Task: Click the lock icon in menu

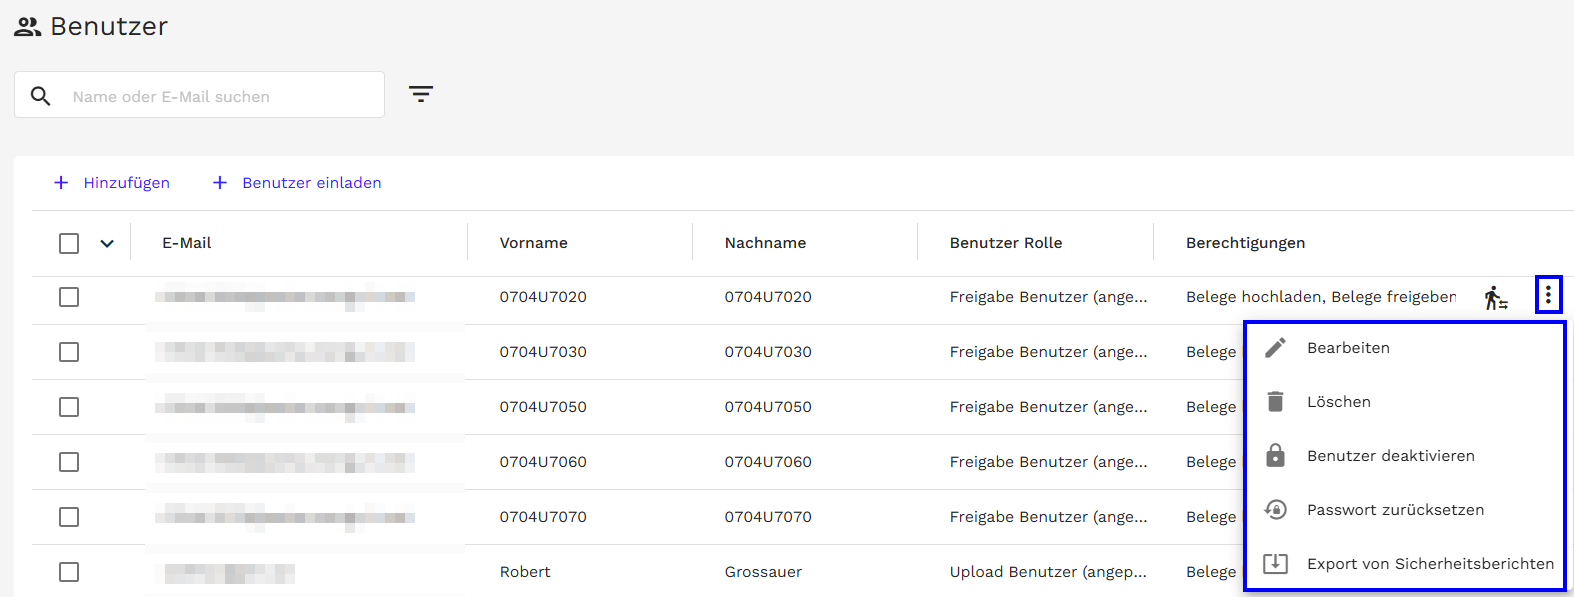Action: pyautogui.click(x=1275, y=456)
